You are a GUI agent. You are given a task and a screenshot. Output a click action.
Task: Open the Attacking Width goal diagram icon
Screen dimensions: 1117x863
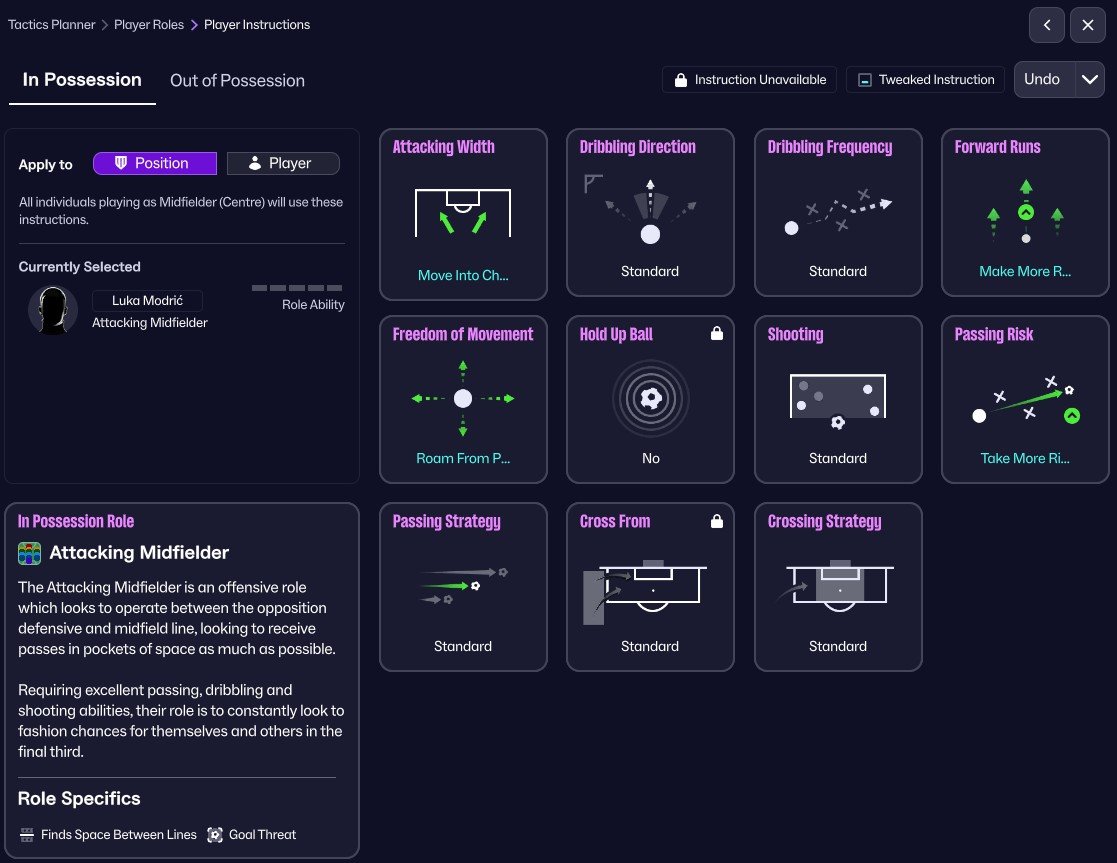coord(463,212)
